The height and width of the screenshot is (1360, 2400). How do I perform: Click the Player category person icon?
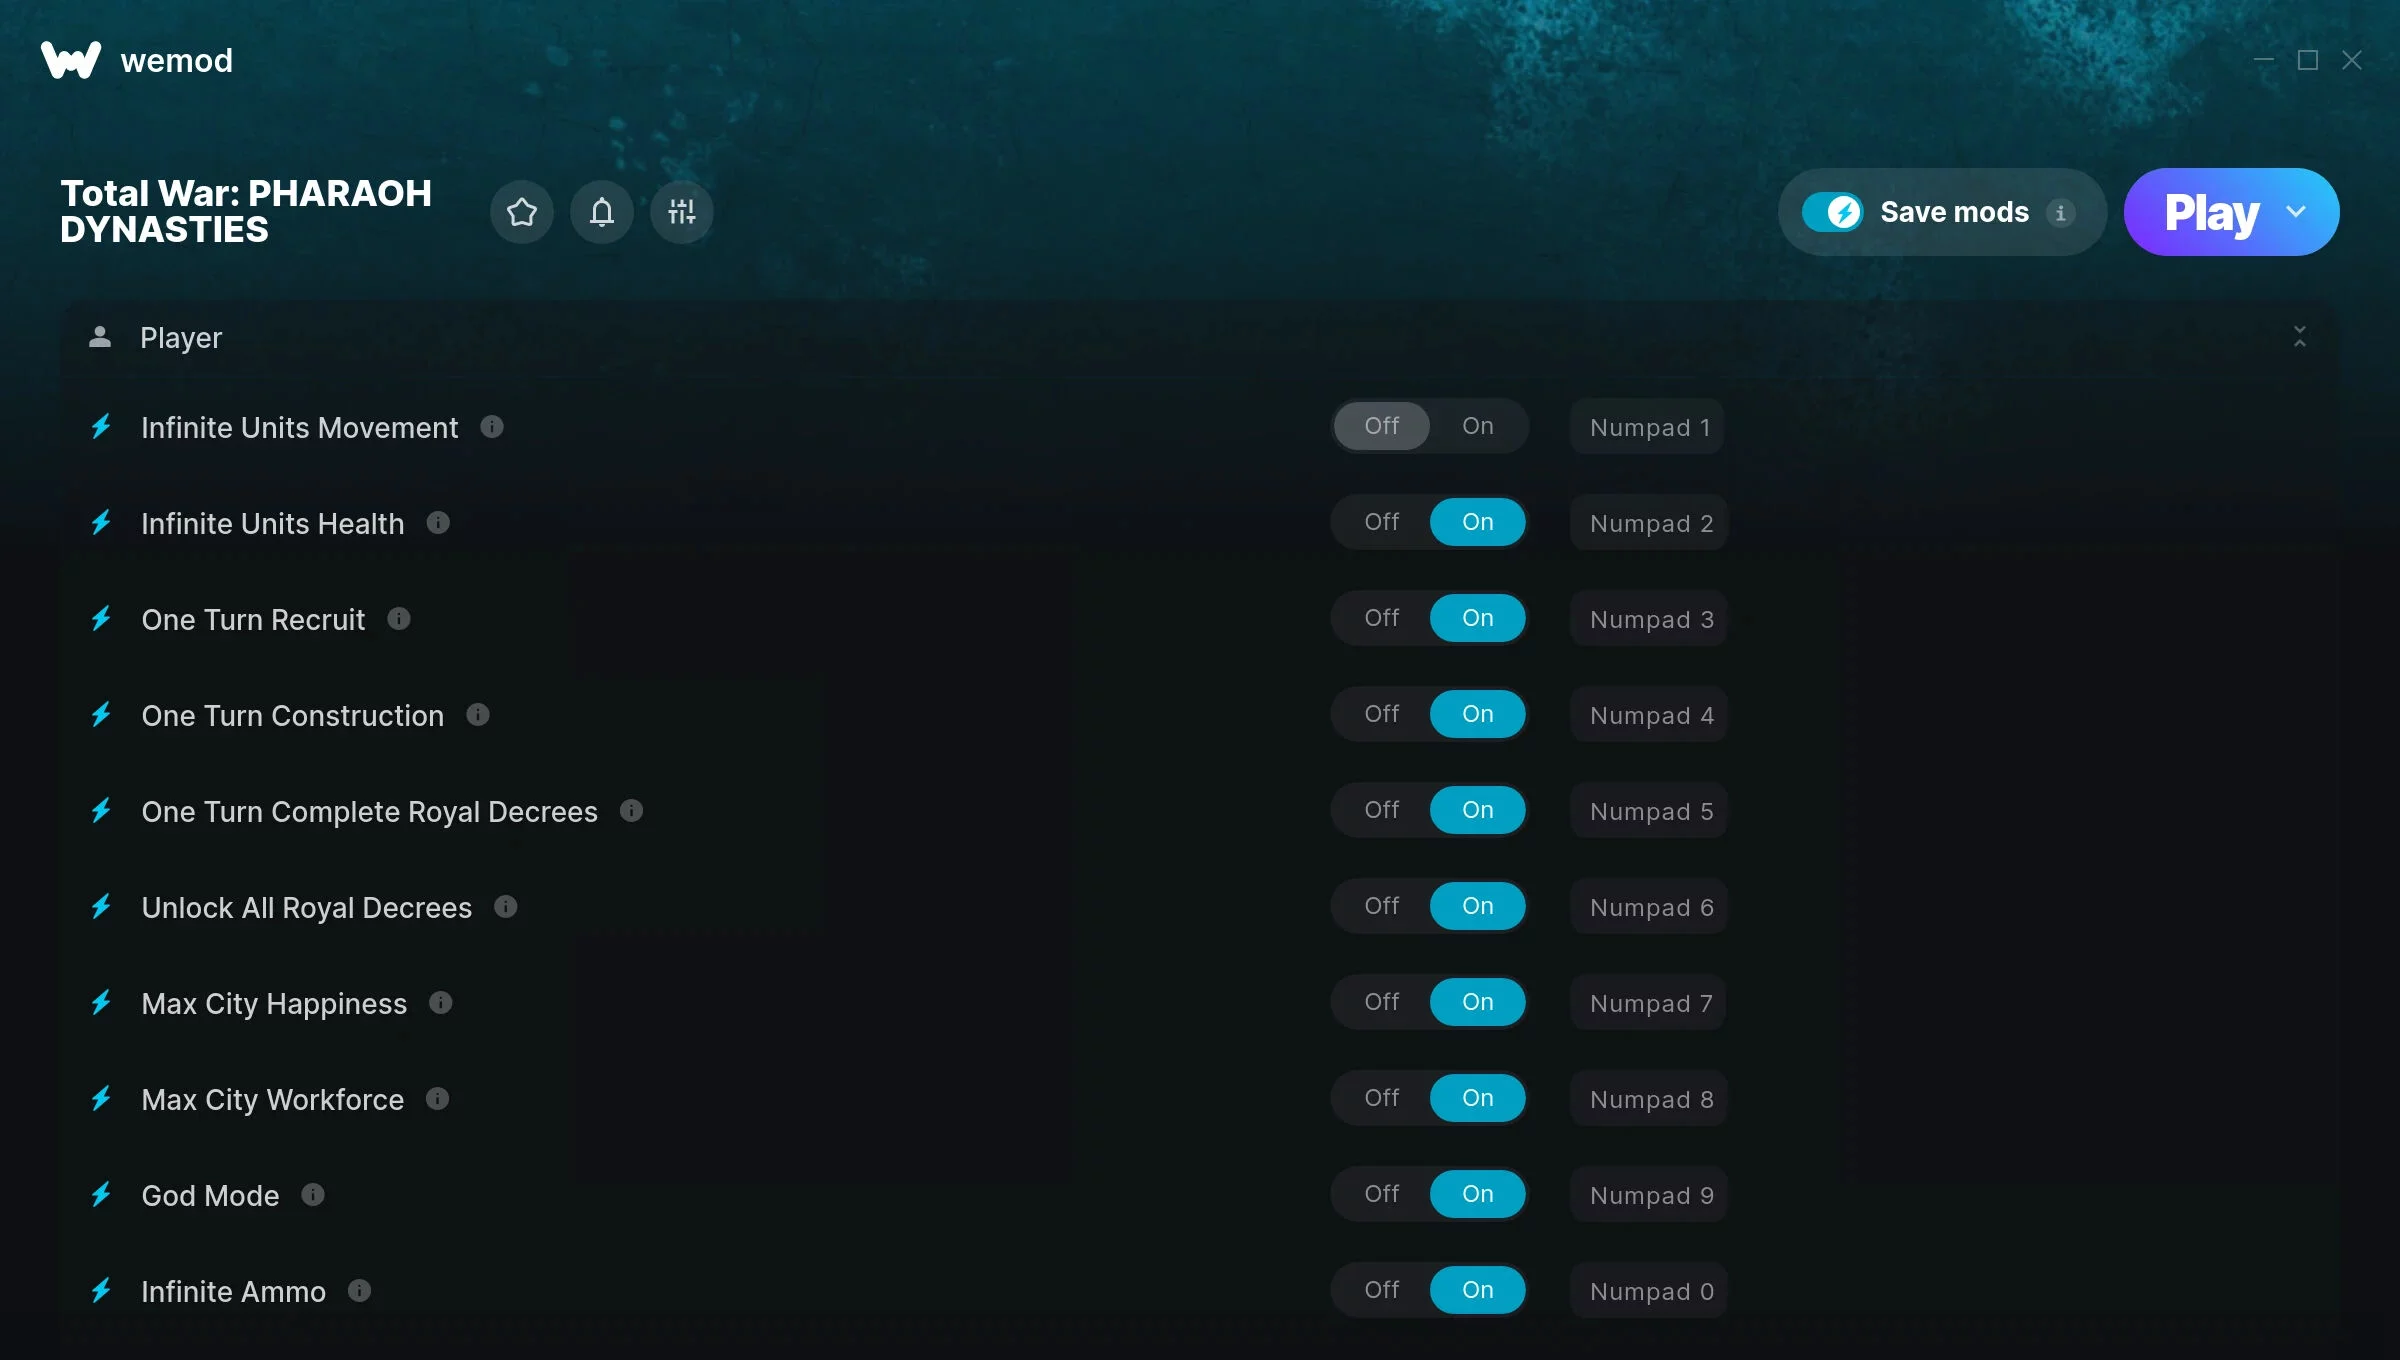click(x=100, y=337)
